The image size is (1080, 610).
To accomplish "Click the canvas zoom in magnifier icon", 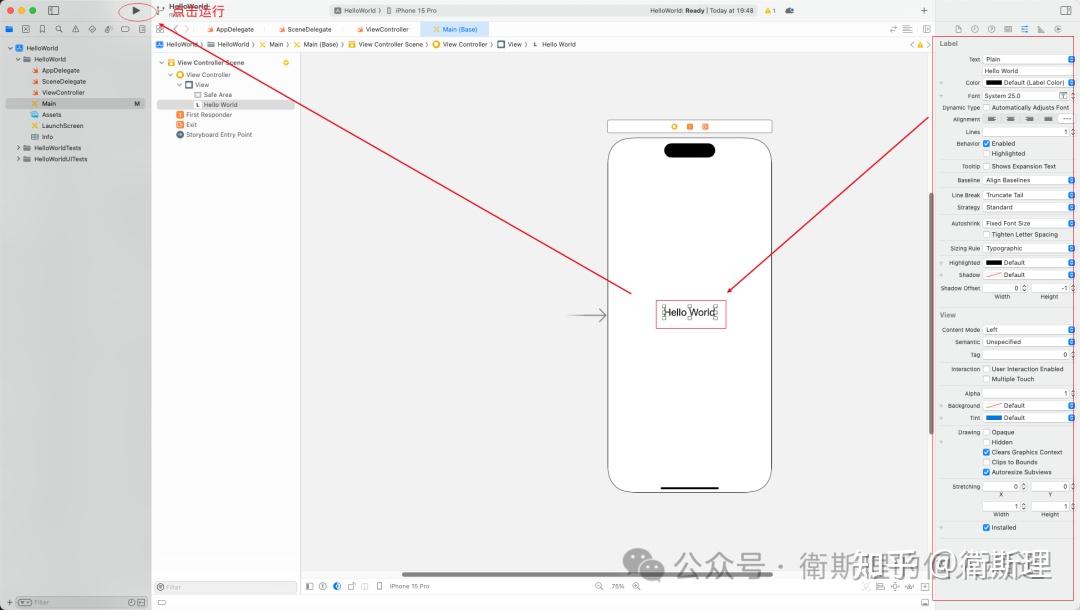I will tap(634, 586).
